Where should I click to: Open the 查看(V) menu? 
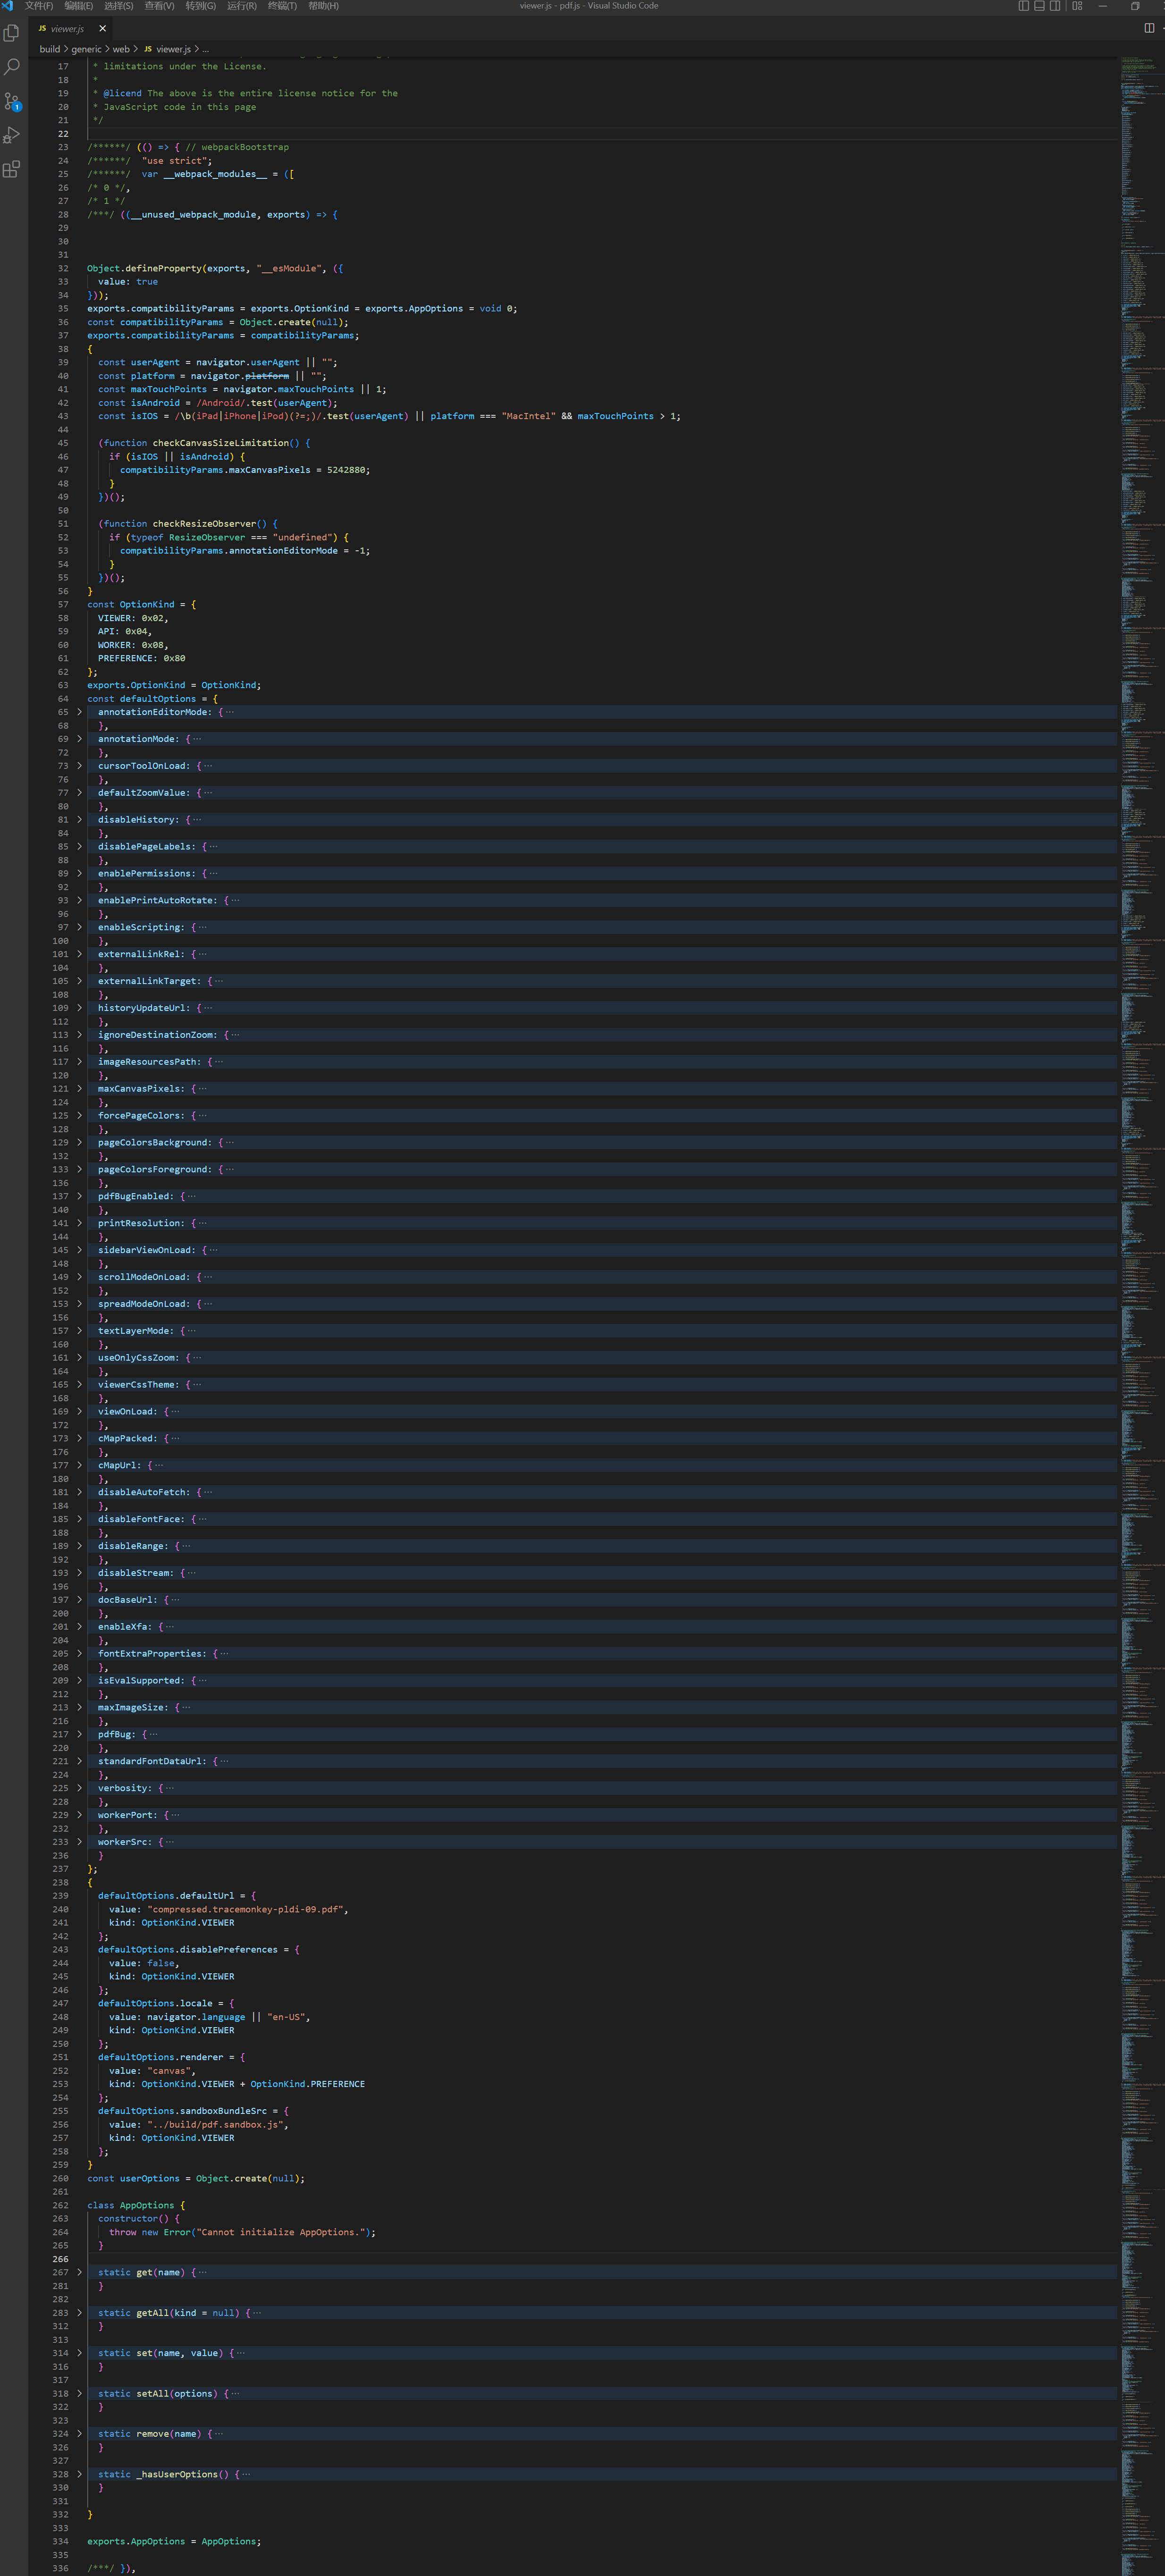pyautogui.click(x=159, y=6)
